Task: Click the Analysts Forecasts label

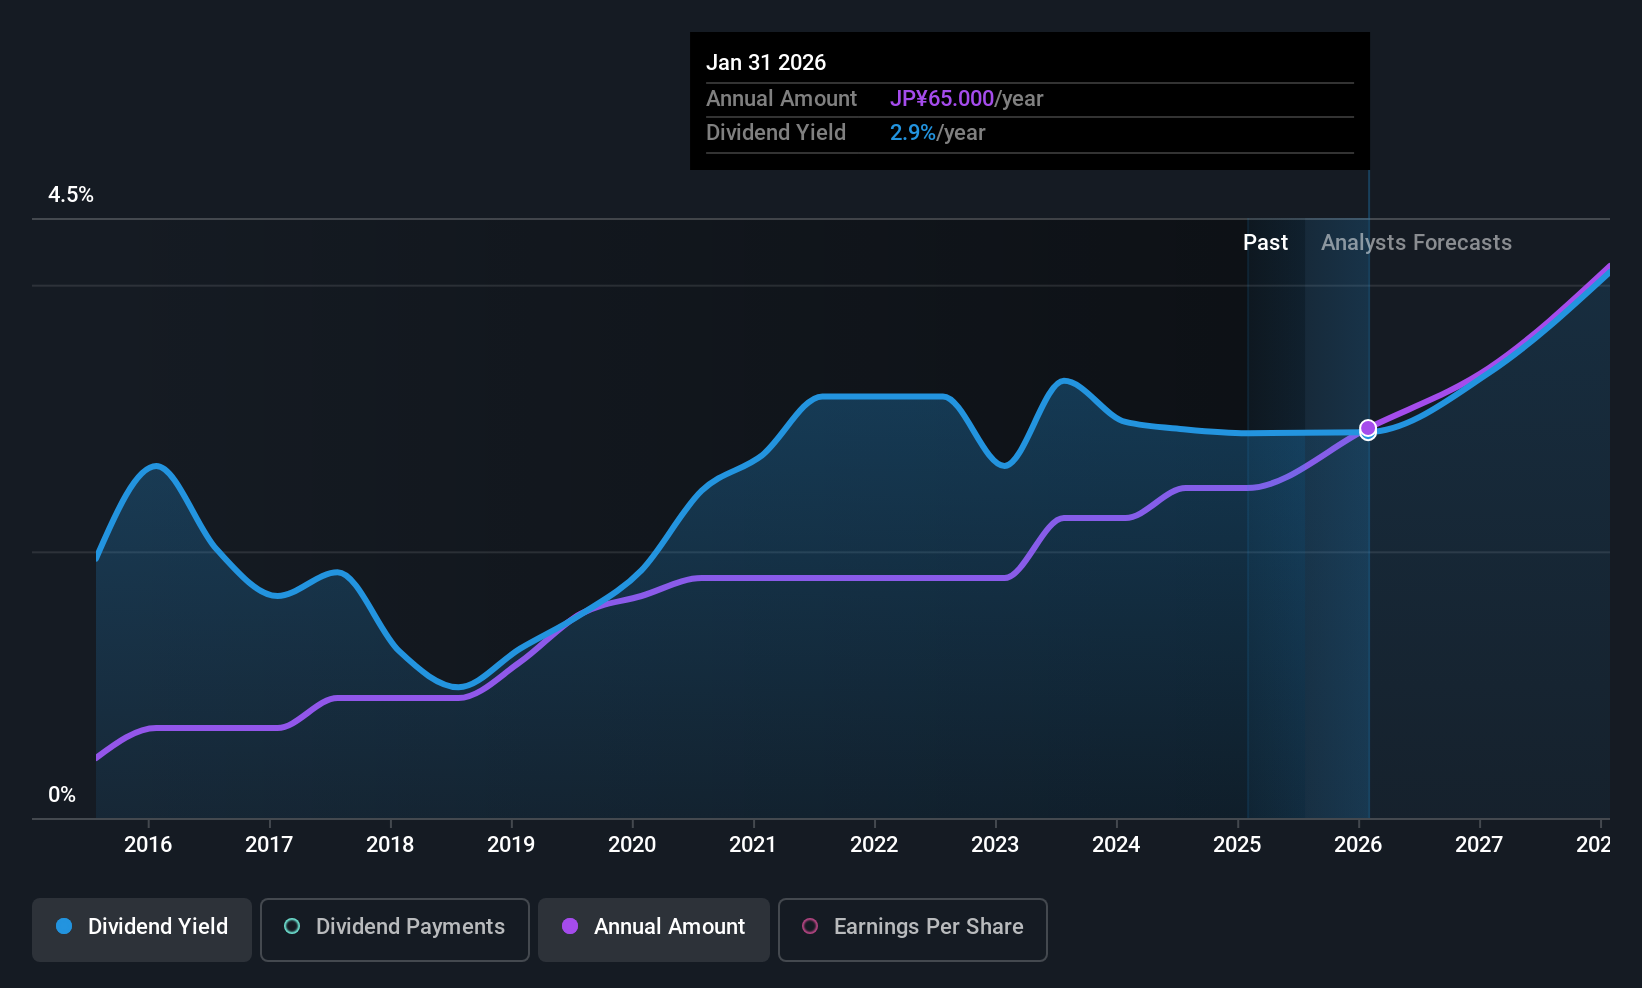Action: pyautogui.click(x=1416, y=243)
